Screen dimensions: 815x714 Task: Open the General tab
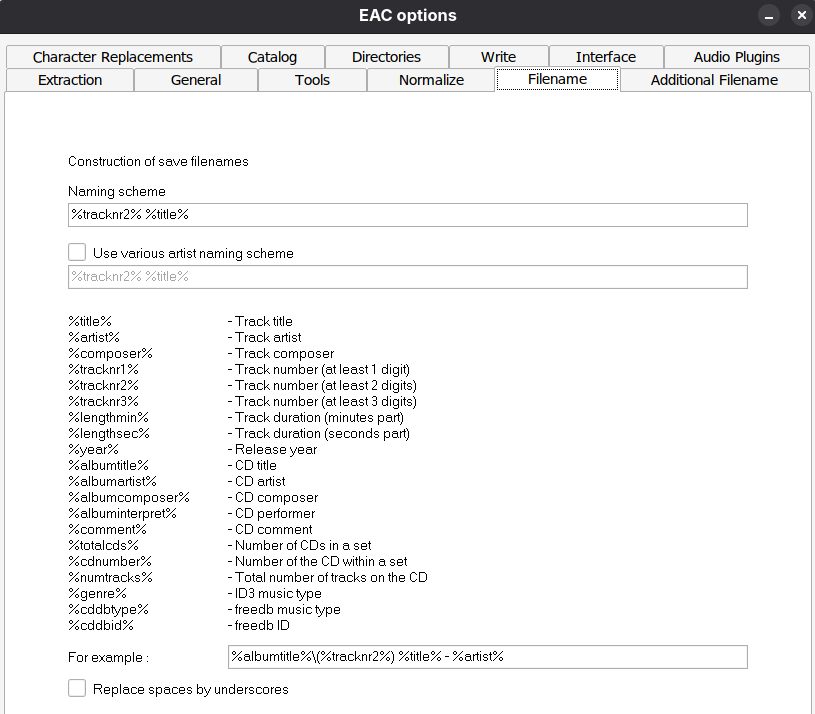(196, 80)
